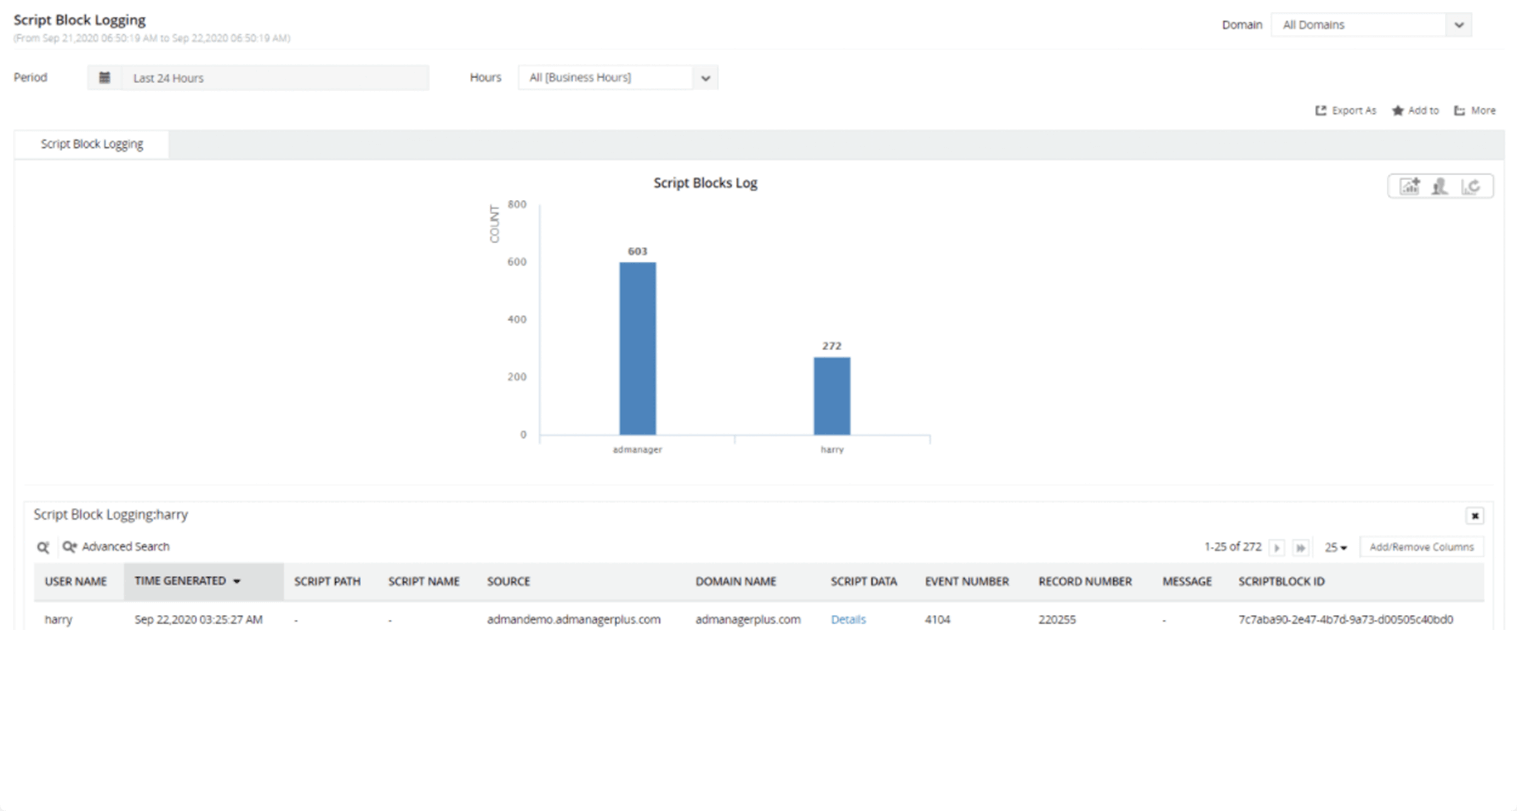Viewport: 1517px width, 811px height.
Task: Go to the next page of results
Action: (1277, 548)
